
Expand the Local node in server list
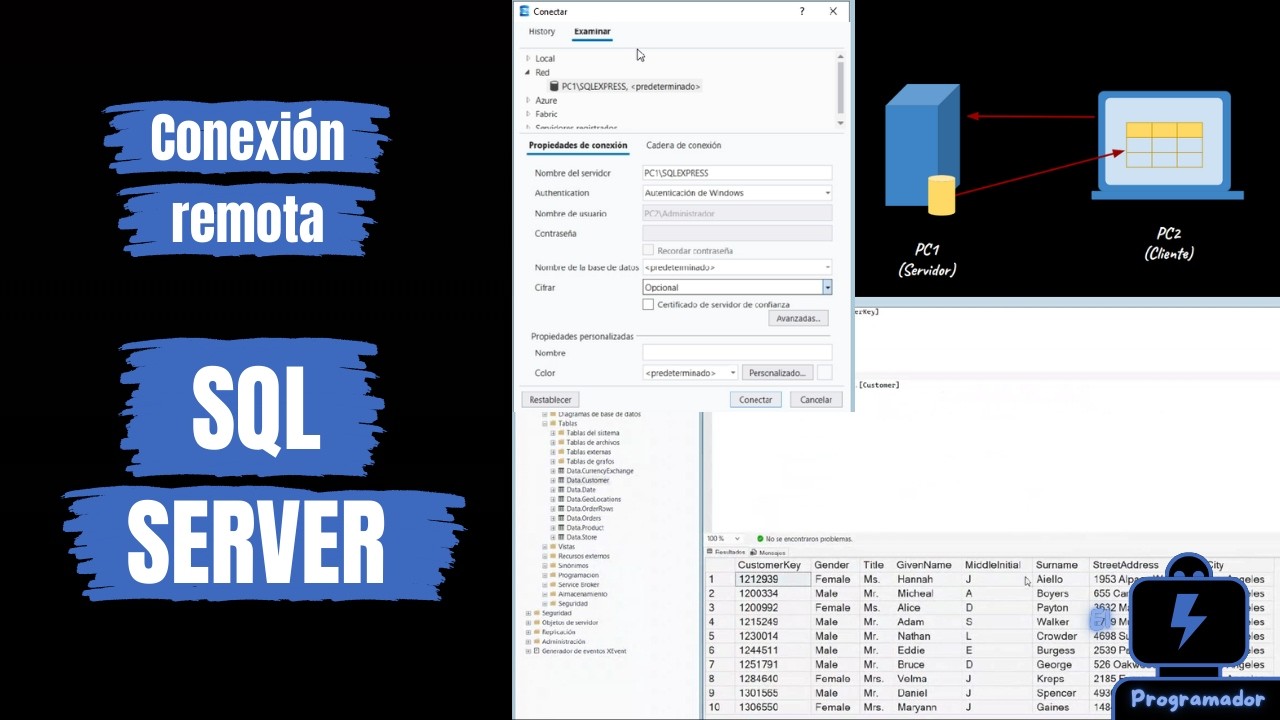[528, 59]
